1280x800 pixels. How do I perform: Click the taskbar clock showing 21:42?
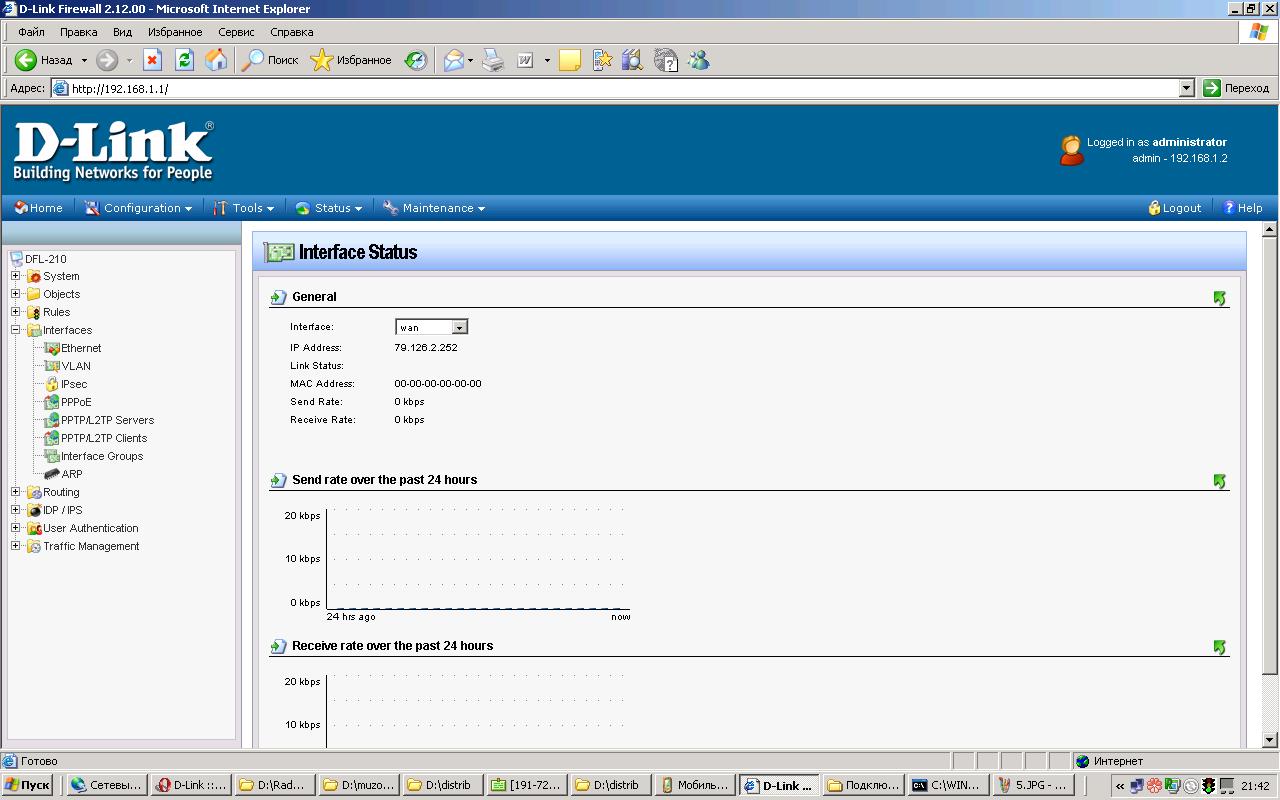tap(1255, 786)
